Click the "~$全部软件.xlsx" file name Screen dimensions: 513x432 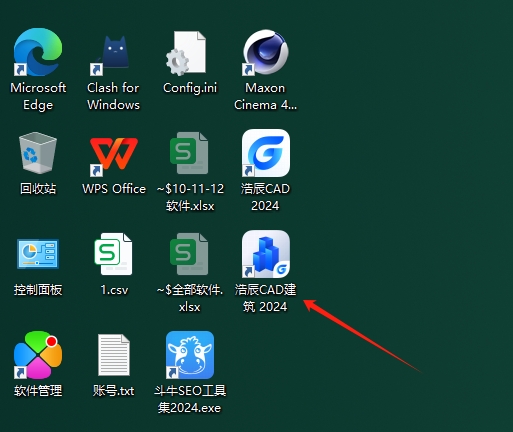[x=190, y=298]
